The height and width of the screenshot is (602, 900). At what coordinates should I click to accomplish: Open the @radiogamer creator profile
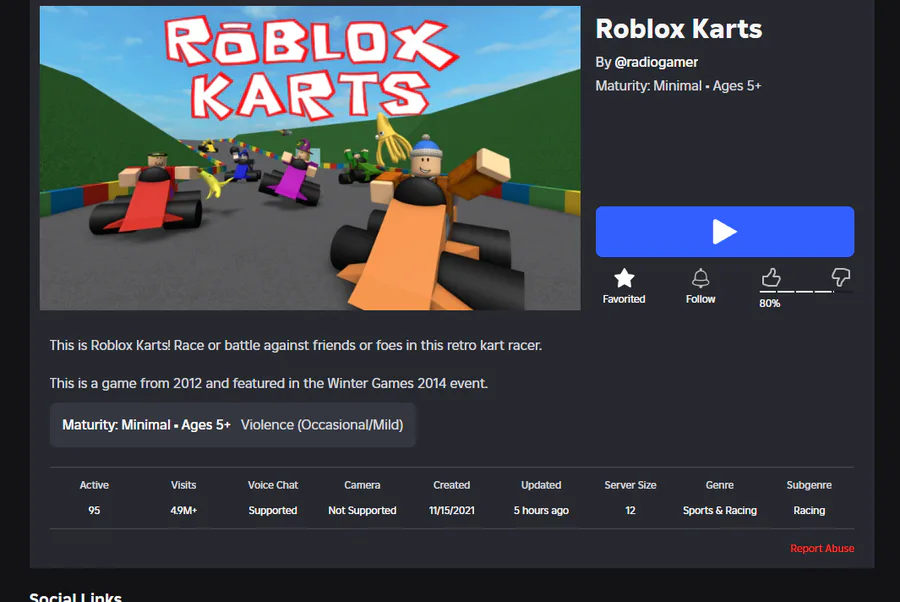point(656,62)
